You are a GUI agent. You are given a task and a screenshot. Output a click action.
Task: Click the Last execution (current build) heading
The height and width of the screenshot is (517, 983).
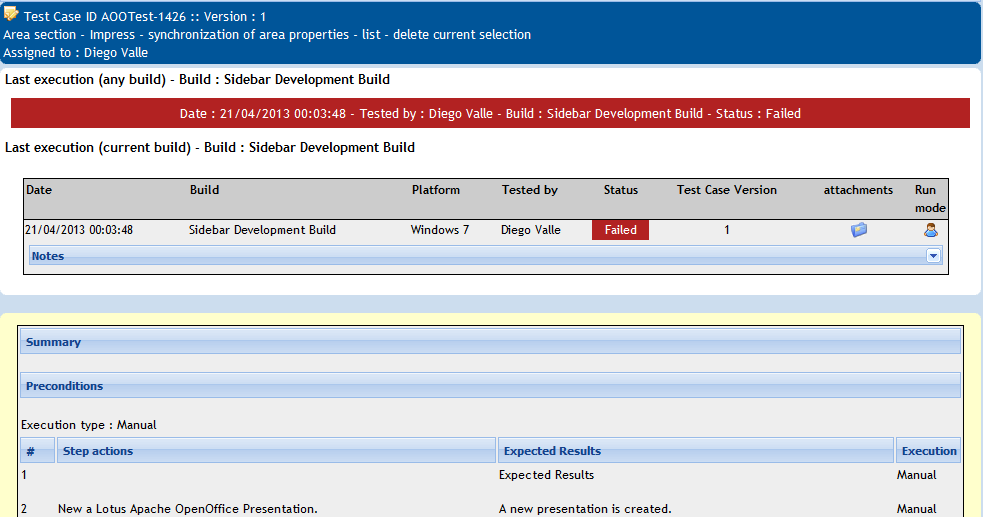(210, 147)
